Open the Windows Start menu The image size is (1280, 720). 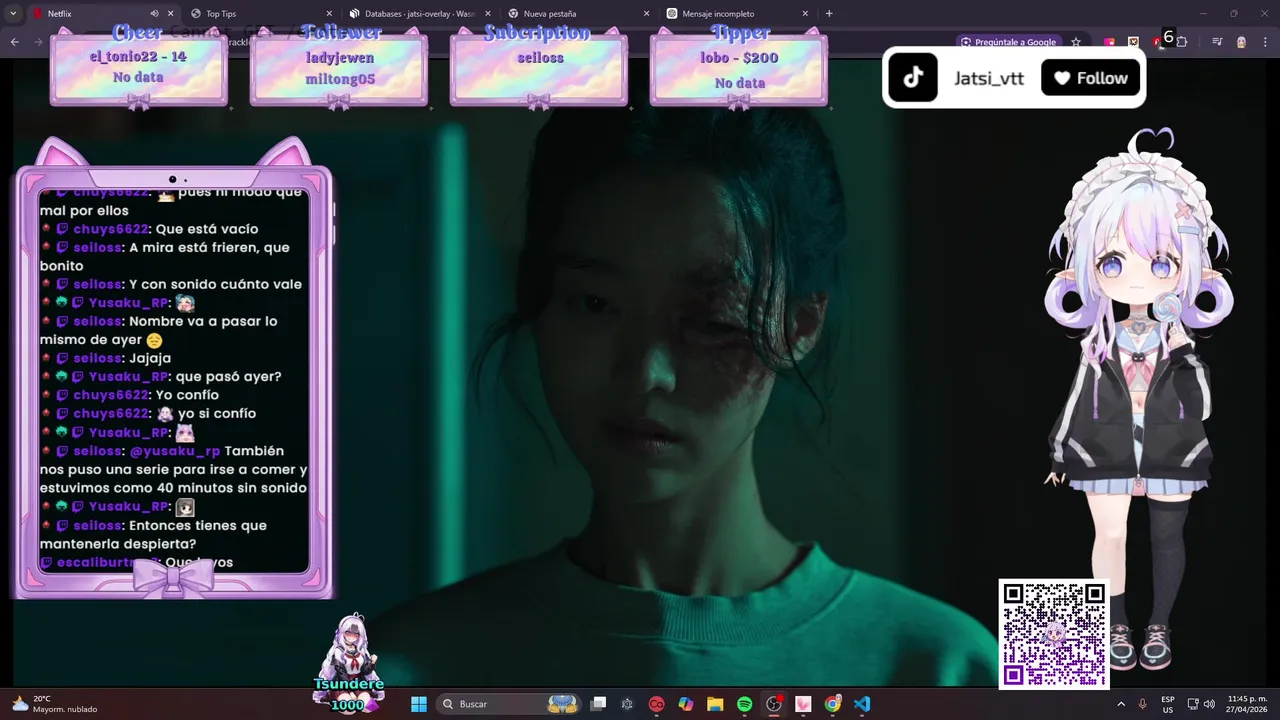pos(419,704)
